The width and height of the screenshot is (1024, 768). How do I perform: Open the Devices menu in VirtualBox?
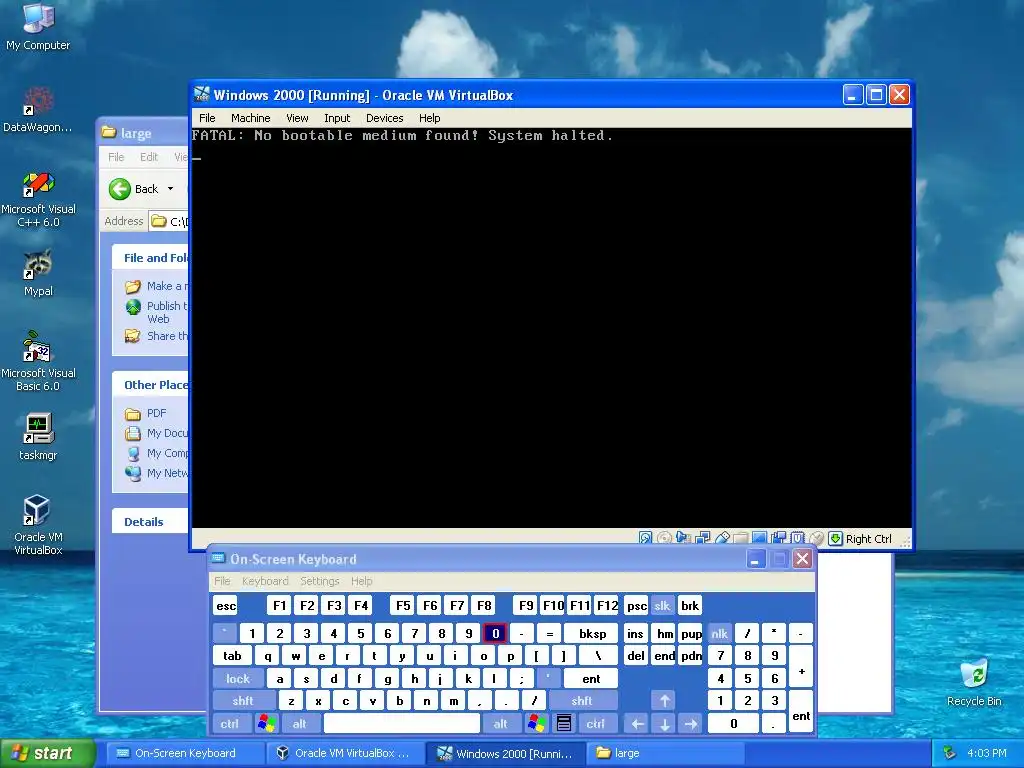[385, 118]
